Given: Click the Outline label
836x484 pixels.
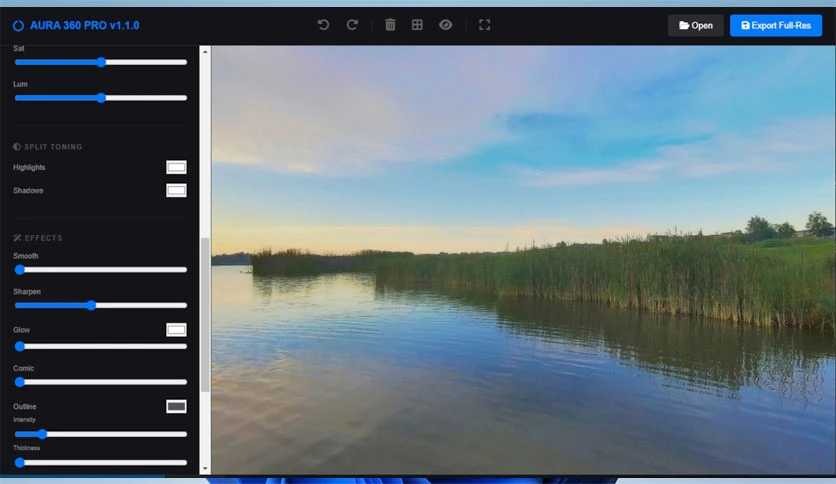Looking at the screenshot, I should point(25,407).
